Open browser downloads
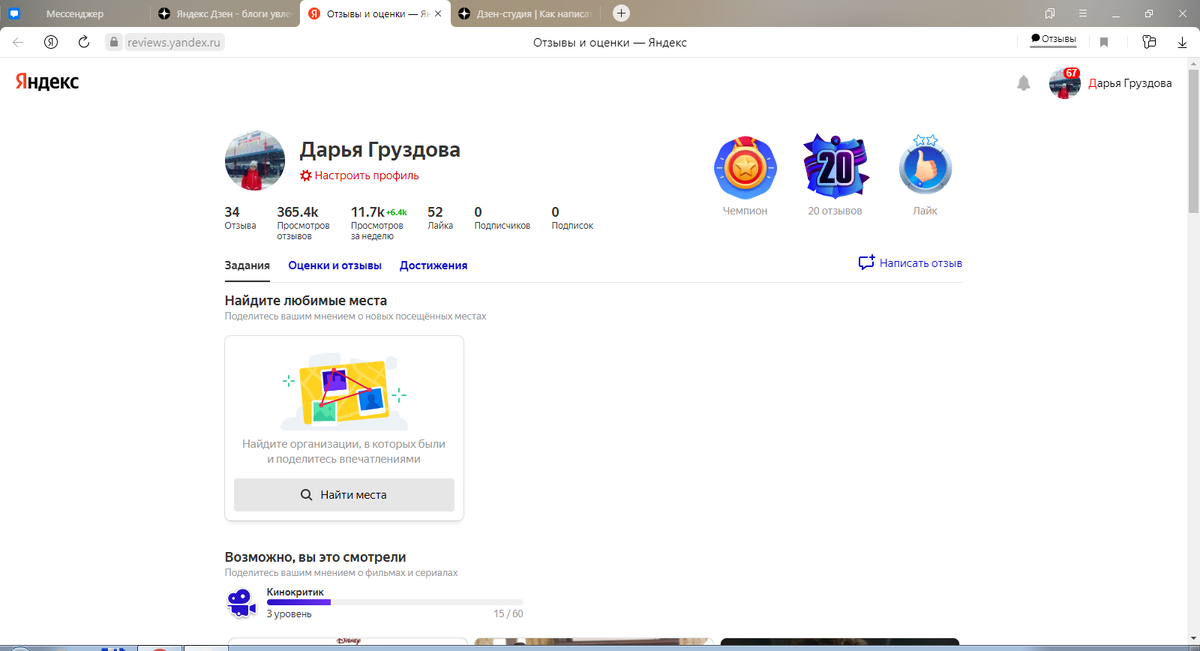Screen dimensions: 1200x651 coord(1181,42)
